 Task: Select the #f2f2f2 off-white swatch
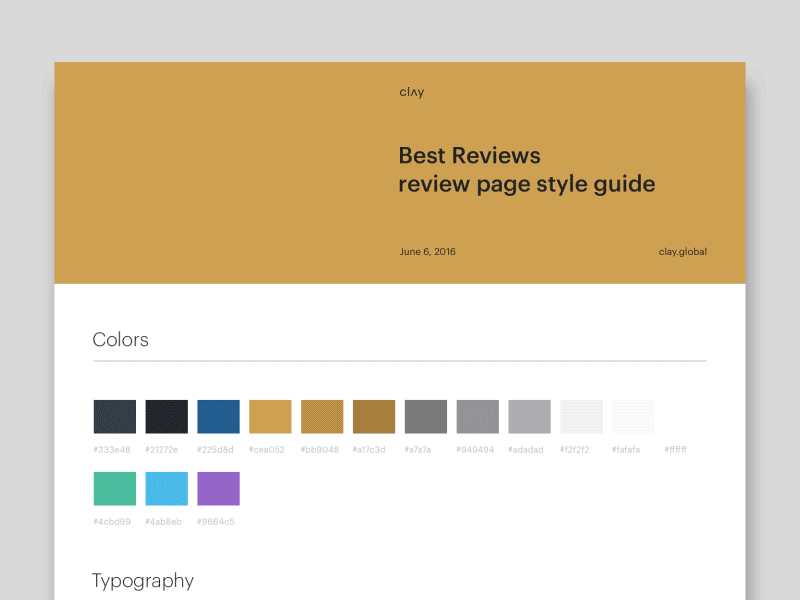582,416
